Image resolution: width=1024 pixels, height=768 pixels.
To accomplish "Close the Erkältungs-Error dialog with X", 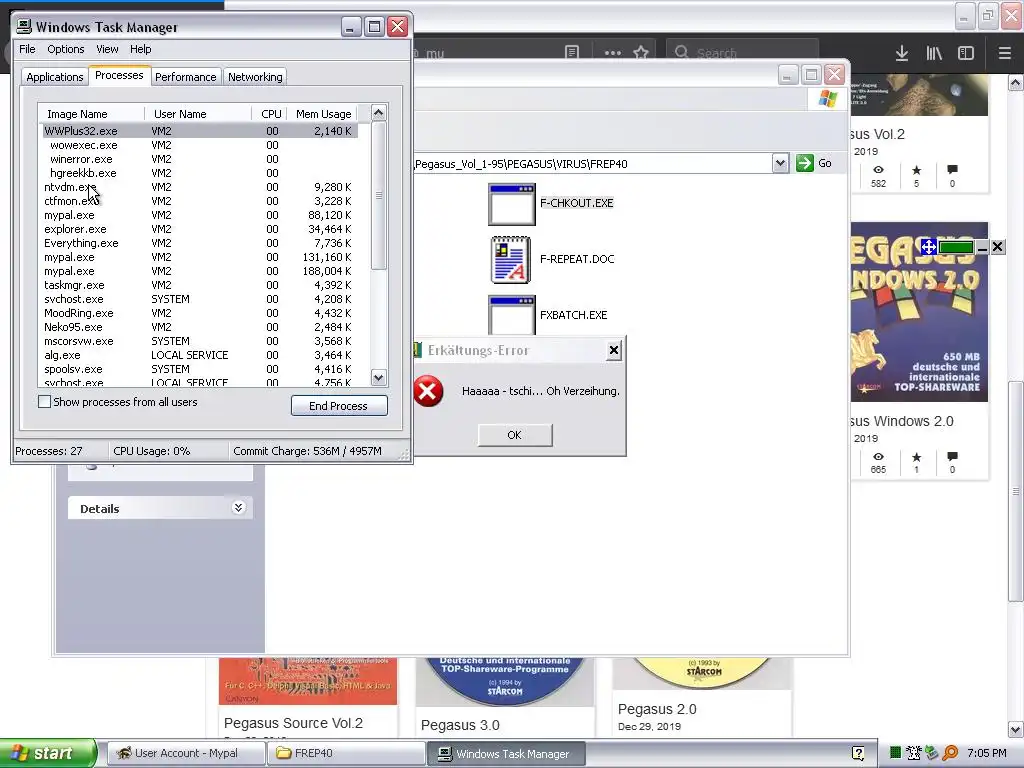I will click(x=613, y=351).
